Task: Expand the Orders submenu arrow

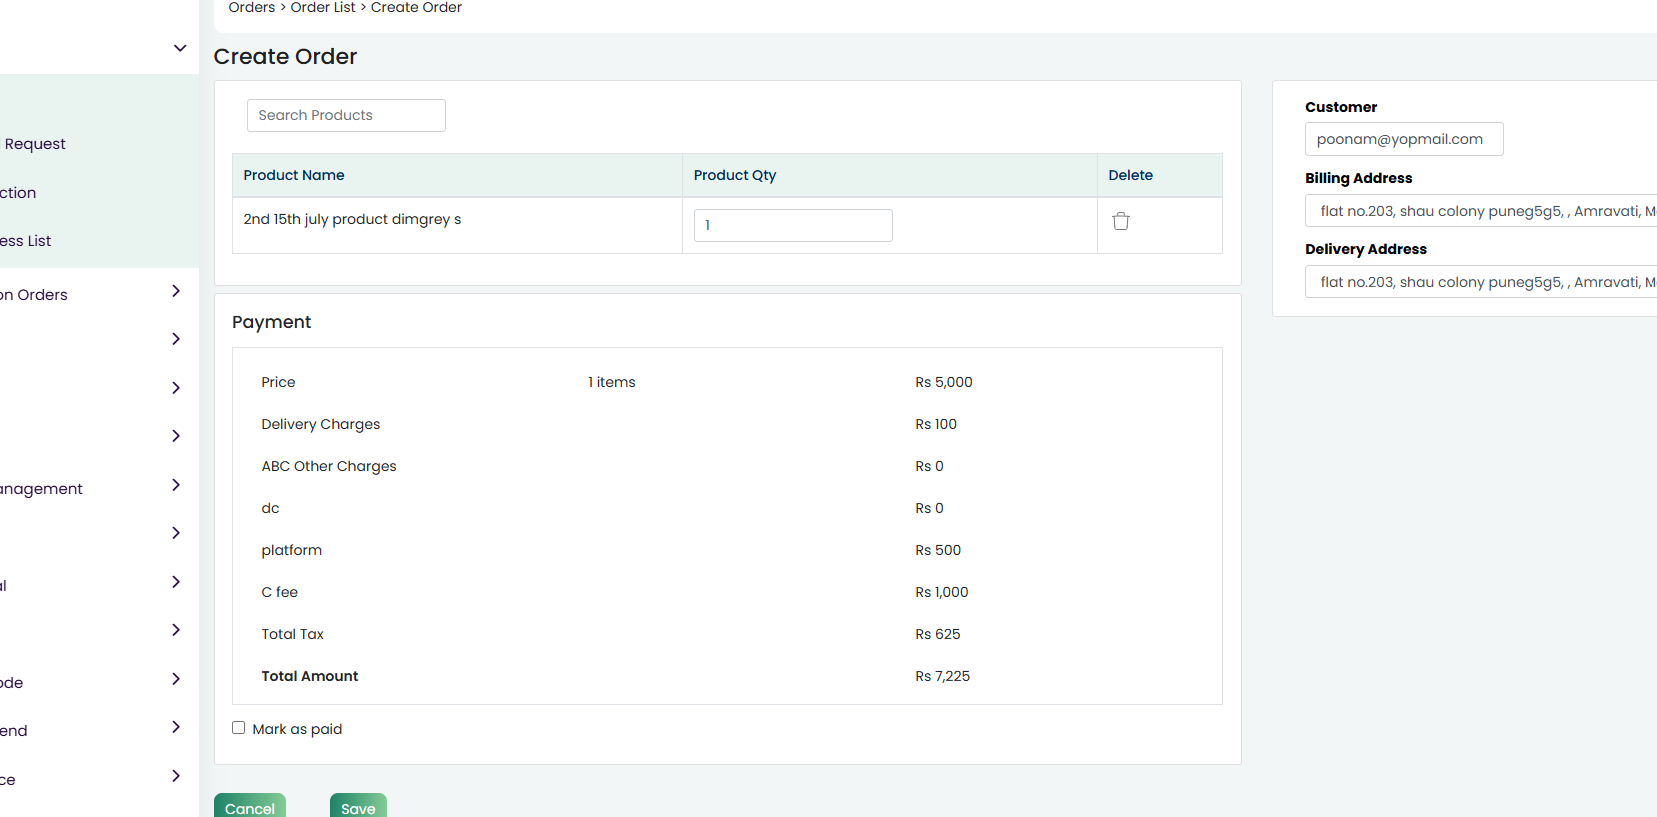Action: (x=176, y=291)
